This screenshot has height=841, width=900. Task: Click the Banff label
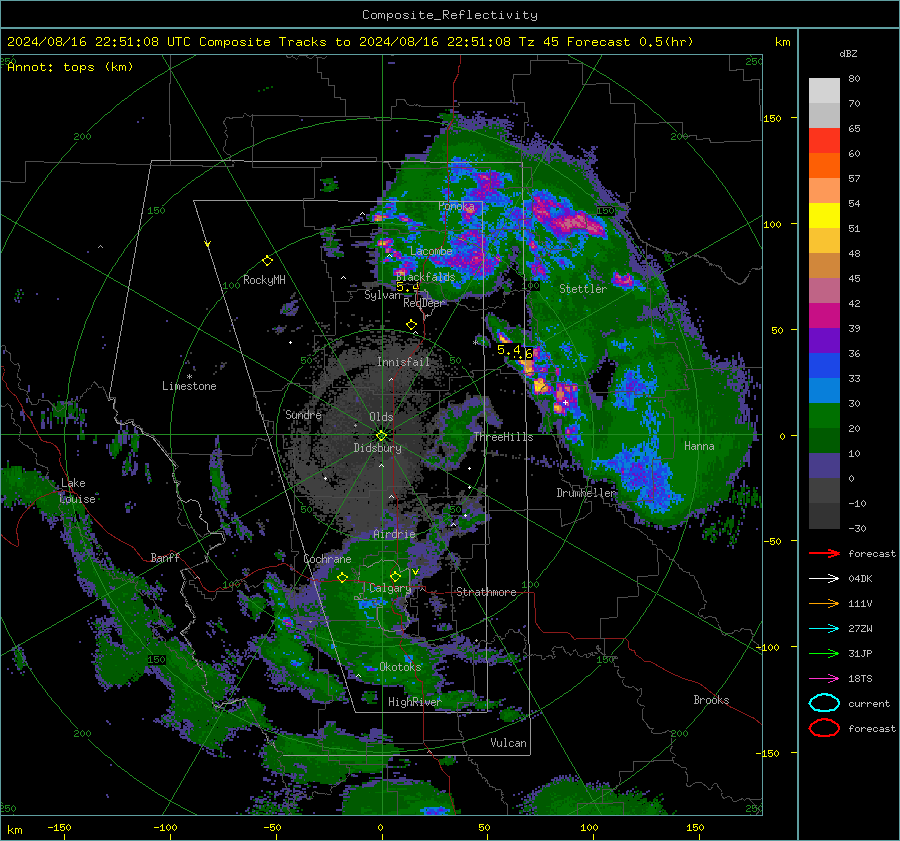pyautogui.click(x=165, y=558)
